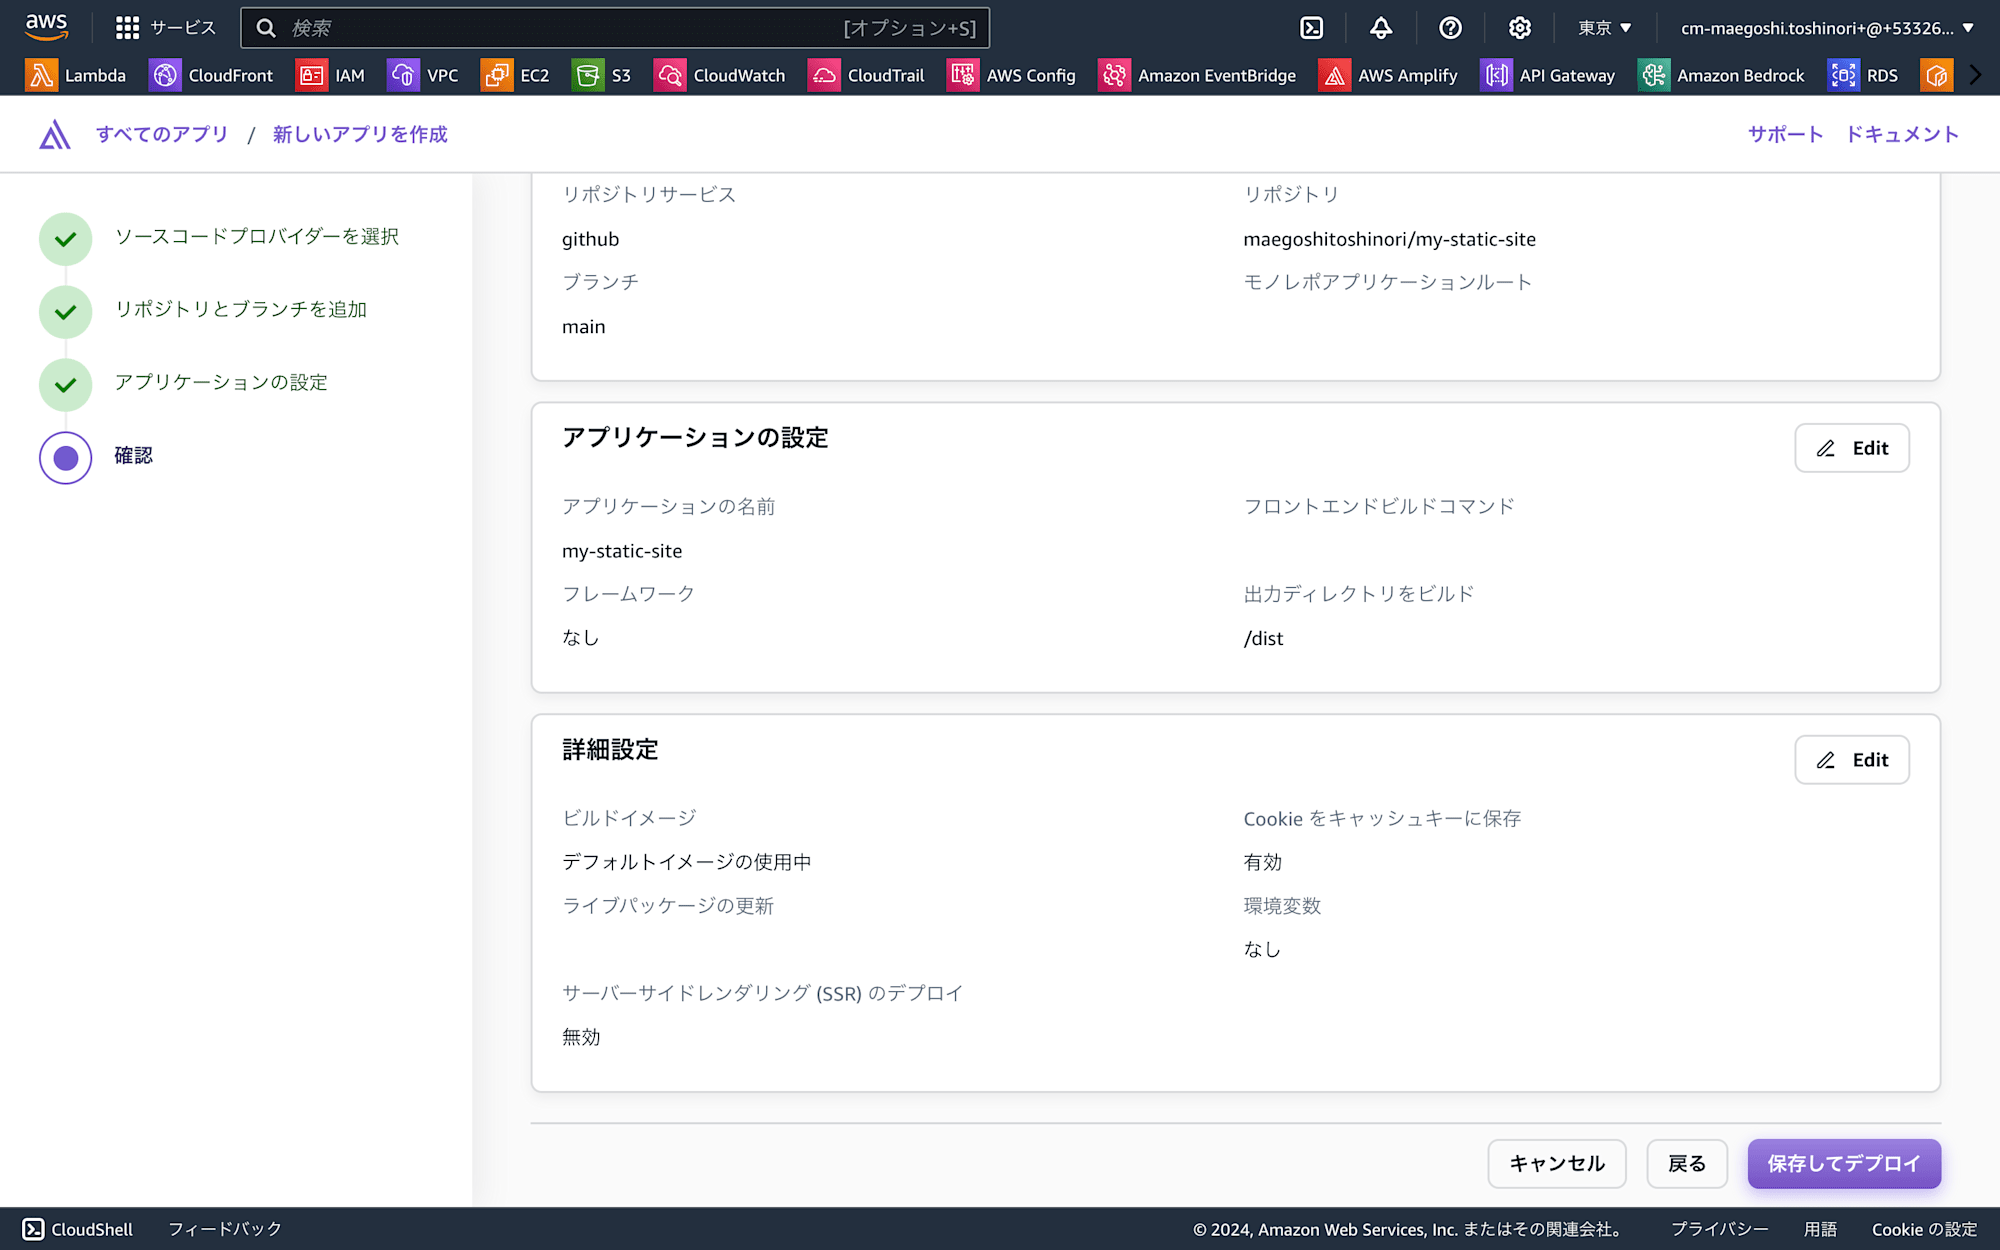Go to step リポジトリとブランチを追加

tap(240, 310)
